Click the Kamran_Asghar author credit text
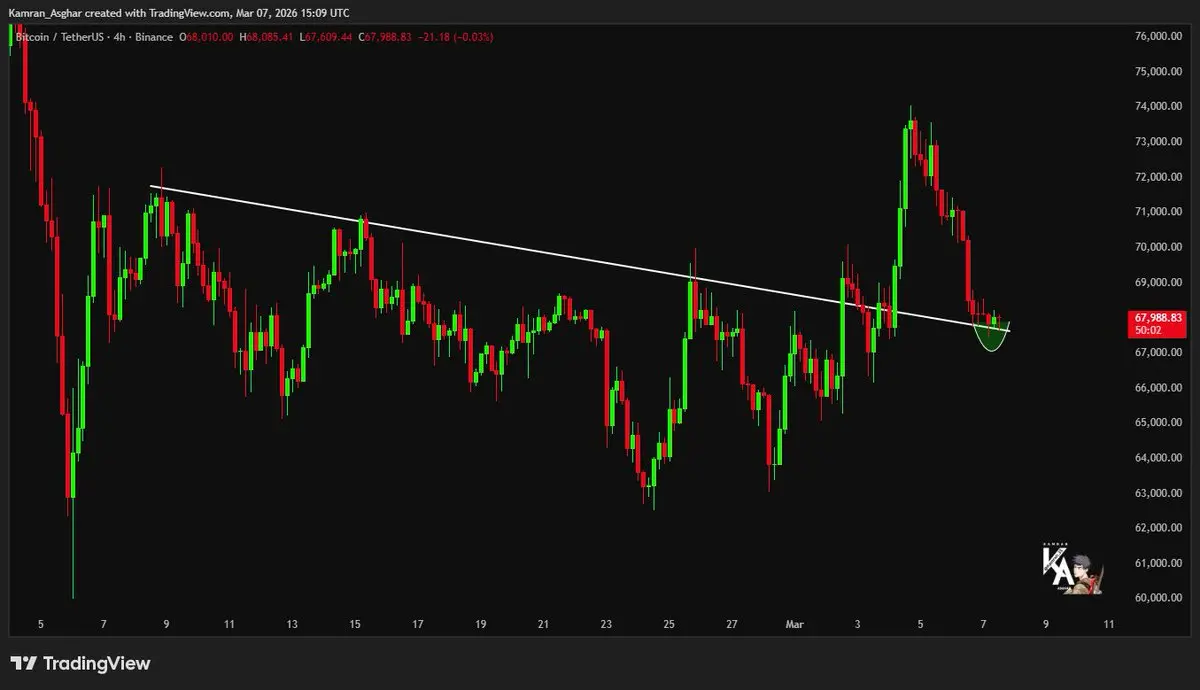Viewport: 1200px width, 690px height. [x=46, y=13]
